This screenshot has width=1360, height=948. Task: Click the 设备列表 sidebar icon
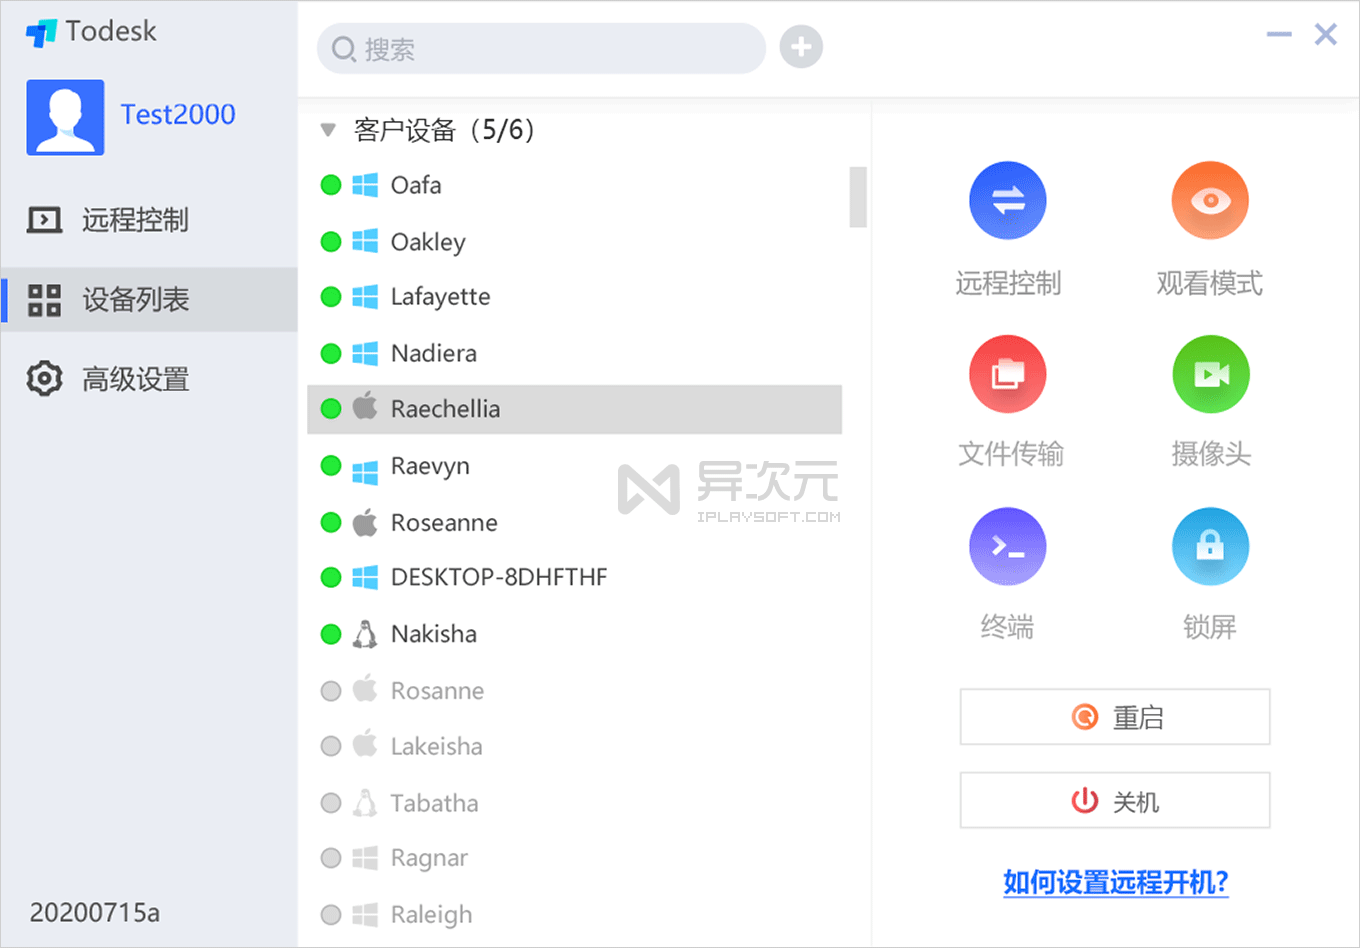(44, 299)
